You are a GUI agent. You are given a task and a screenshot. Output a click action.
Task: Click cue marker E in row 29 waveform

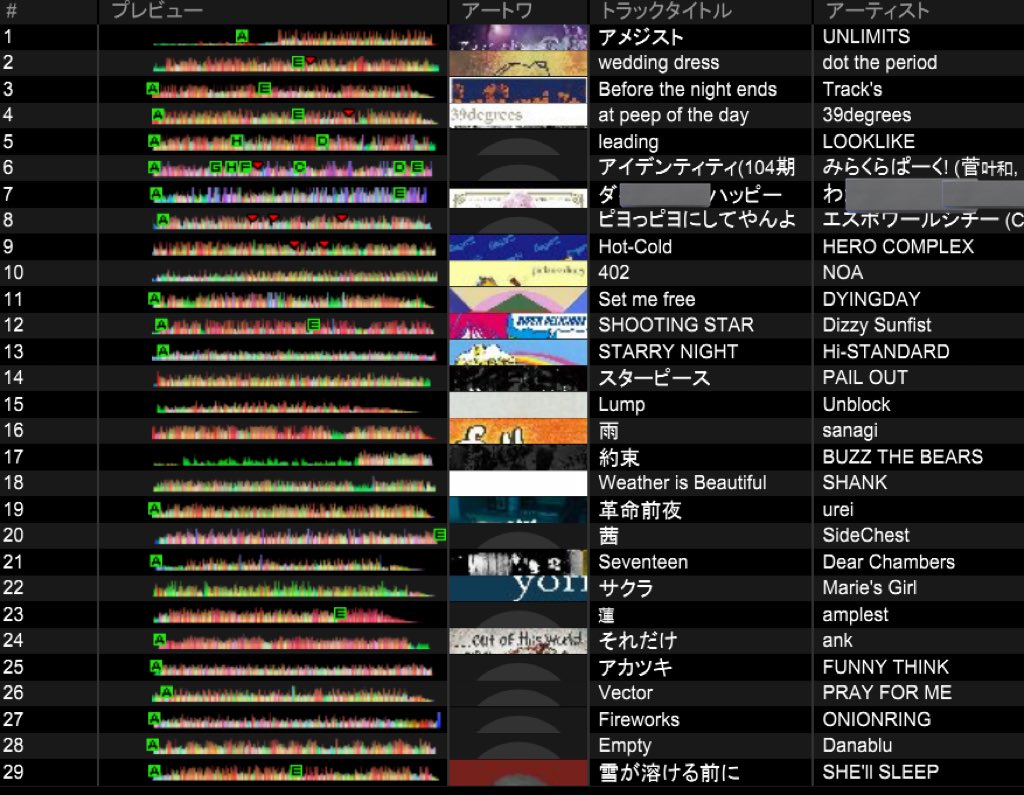click(296, 771)
